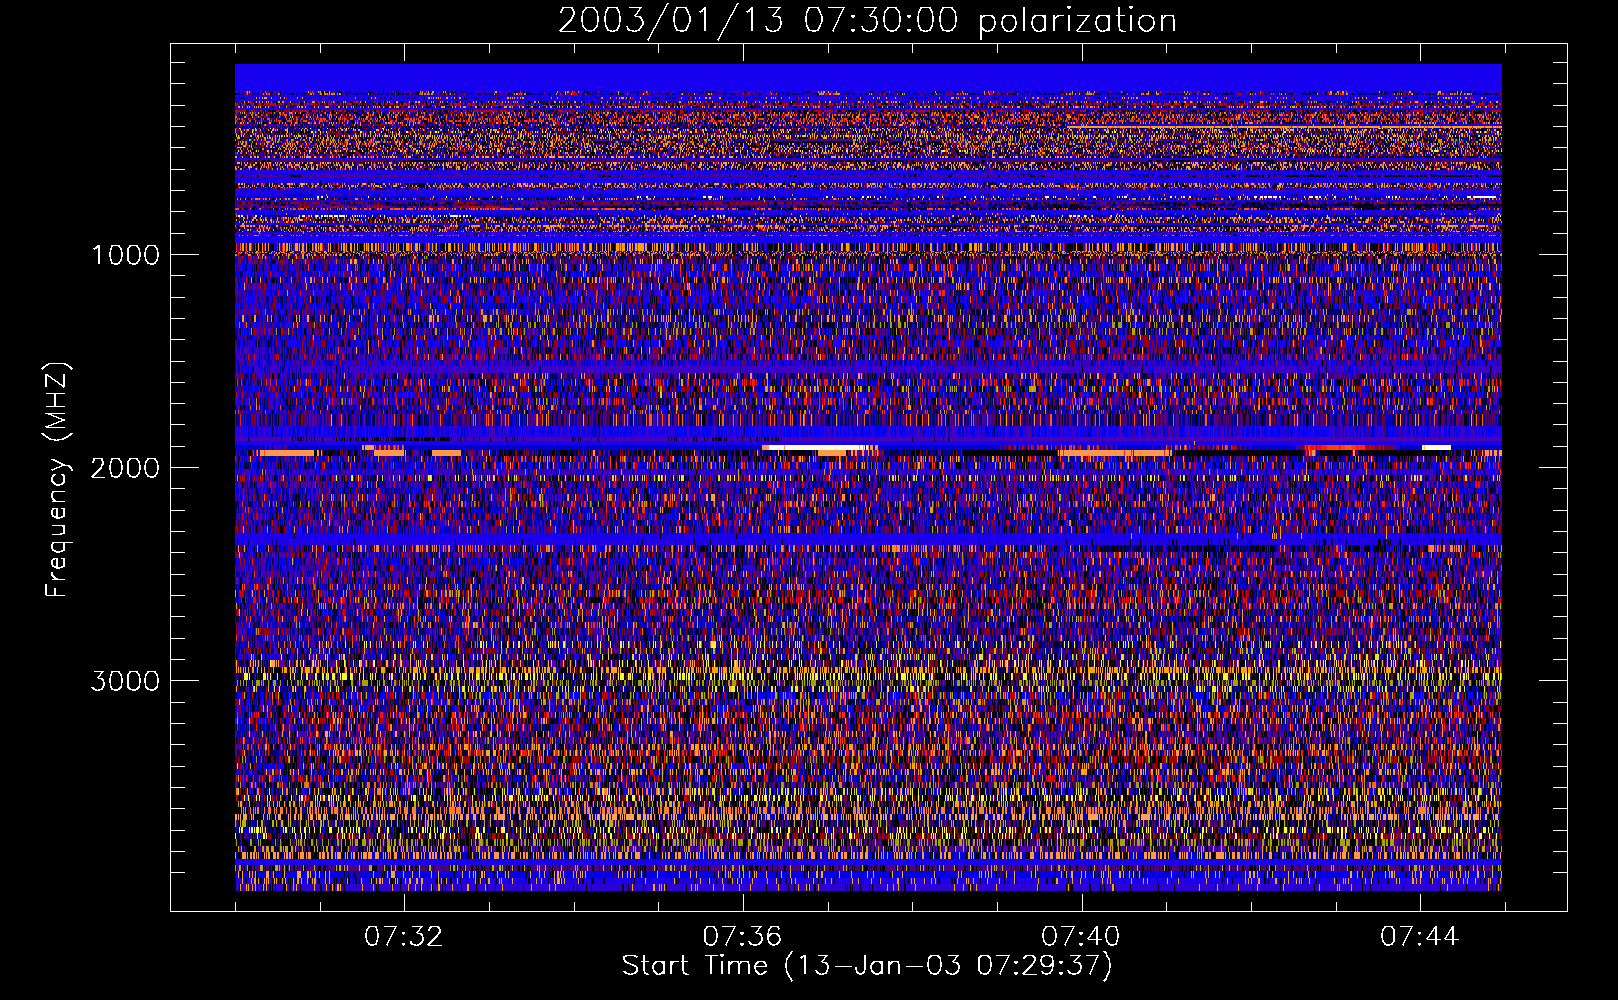Click the 07:44 time tick label
Viewport: 1618px width, 1000px height.
1420,937
